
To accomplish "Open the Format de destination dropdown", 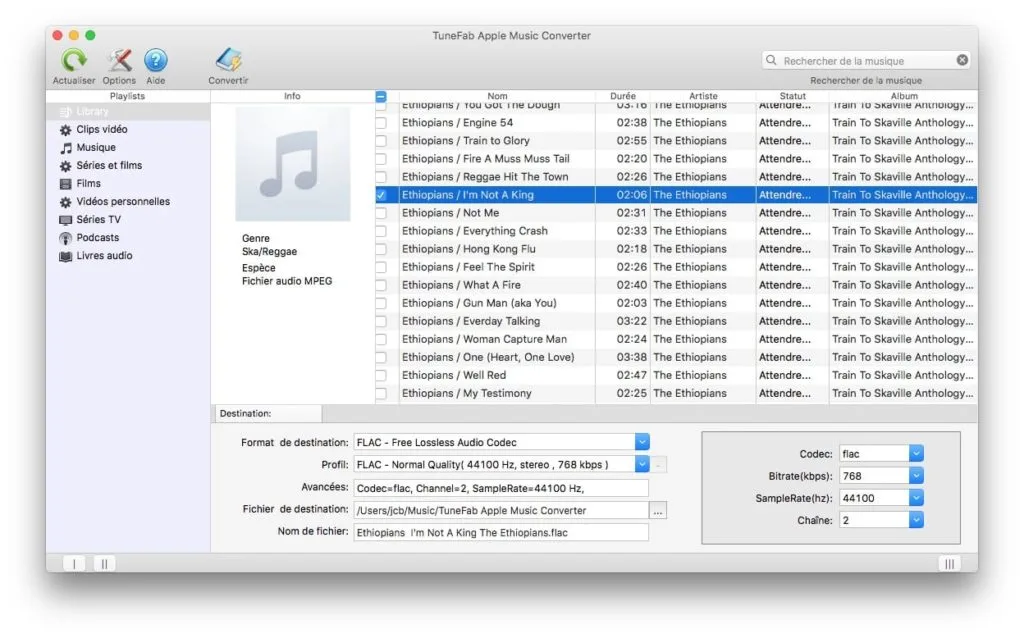I will pyautogui.click(x=641, y=441).
